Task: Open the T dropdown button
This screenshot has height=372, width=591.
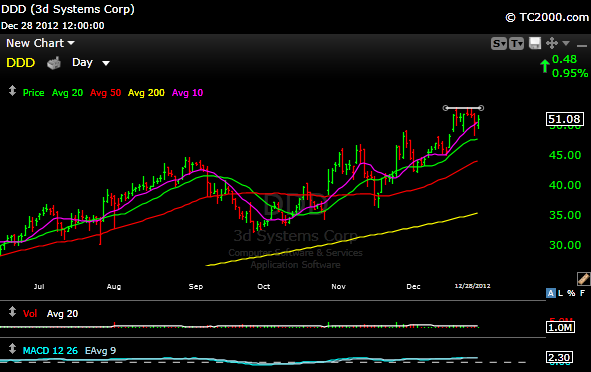Action: 516,44
